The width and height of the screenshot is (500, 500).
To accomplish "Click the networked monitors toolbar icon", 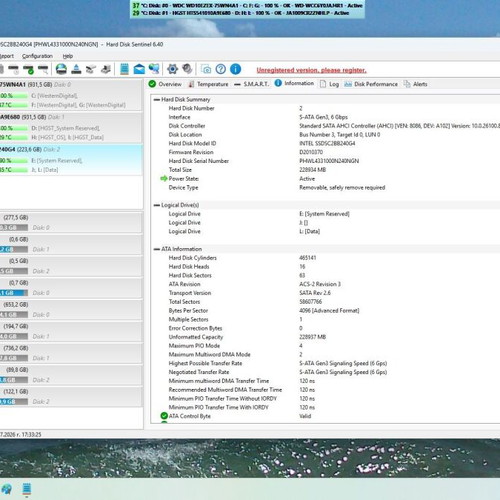I will tap(154, 69).
